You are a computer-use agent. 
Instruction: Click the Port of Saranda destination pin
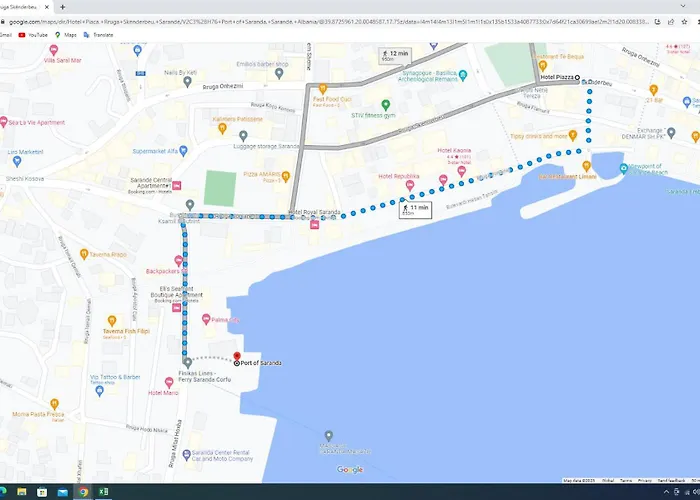pyautogui.click(x=236, y=355)
